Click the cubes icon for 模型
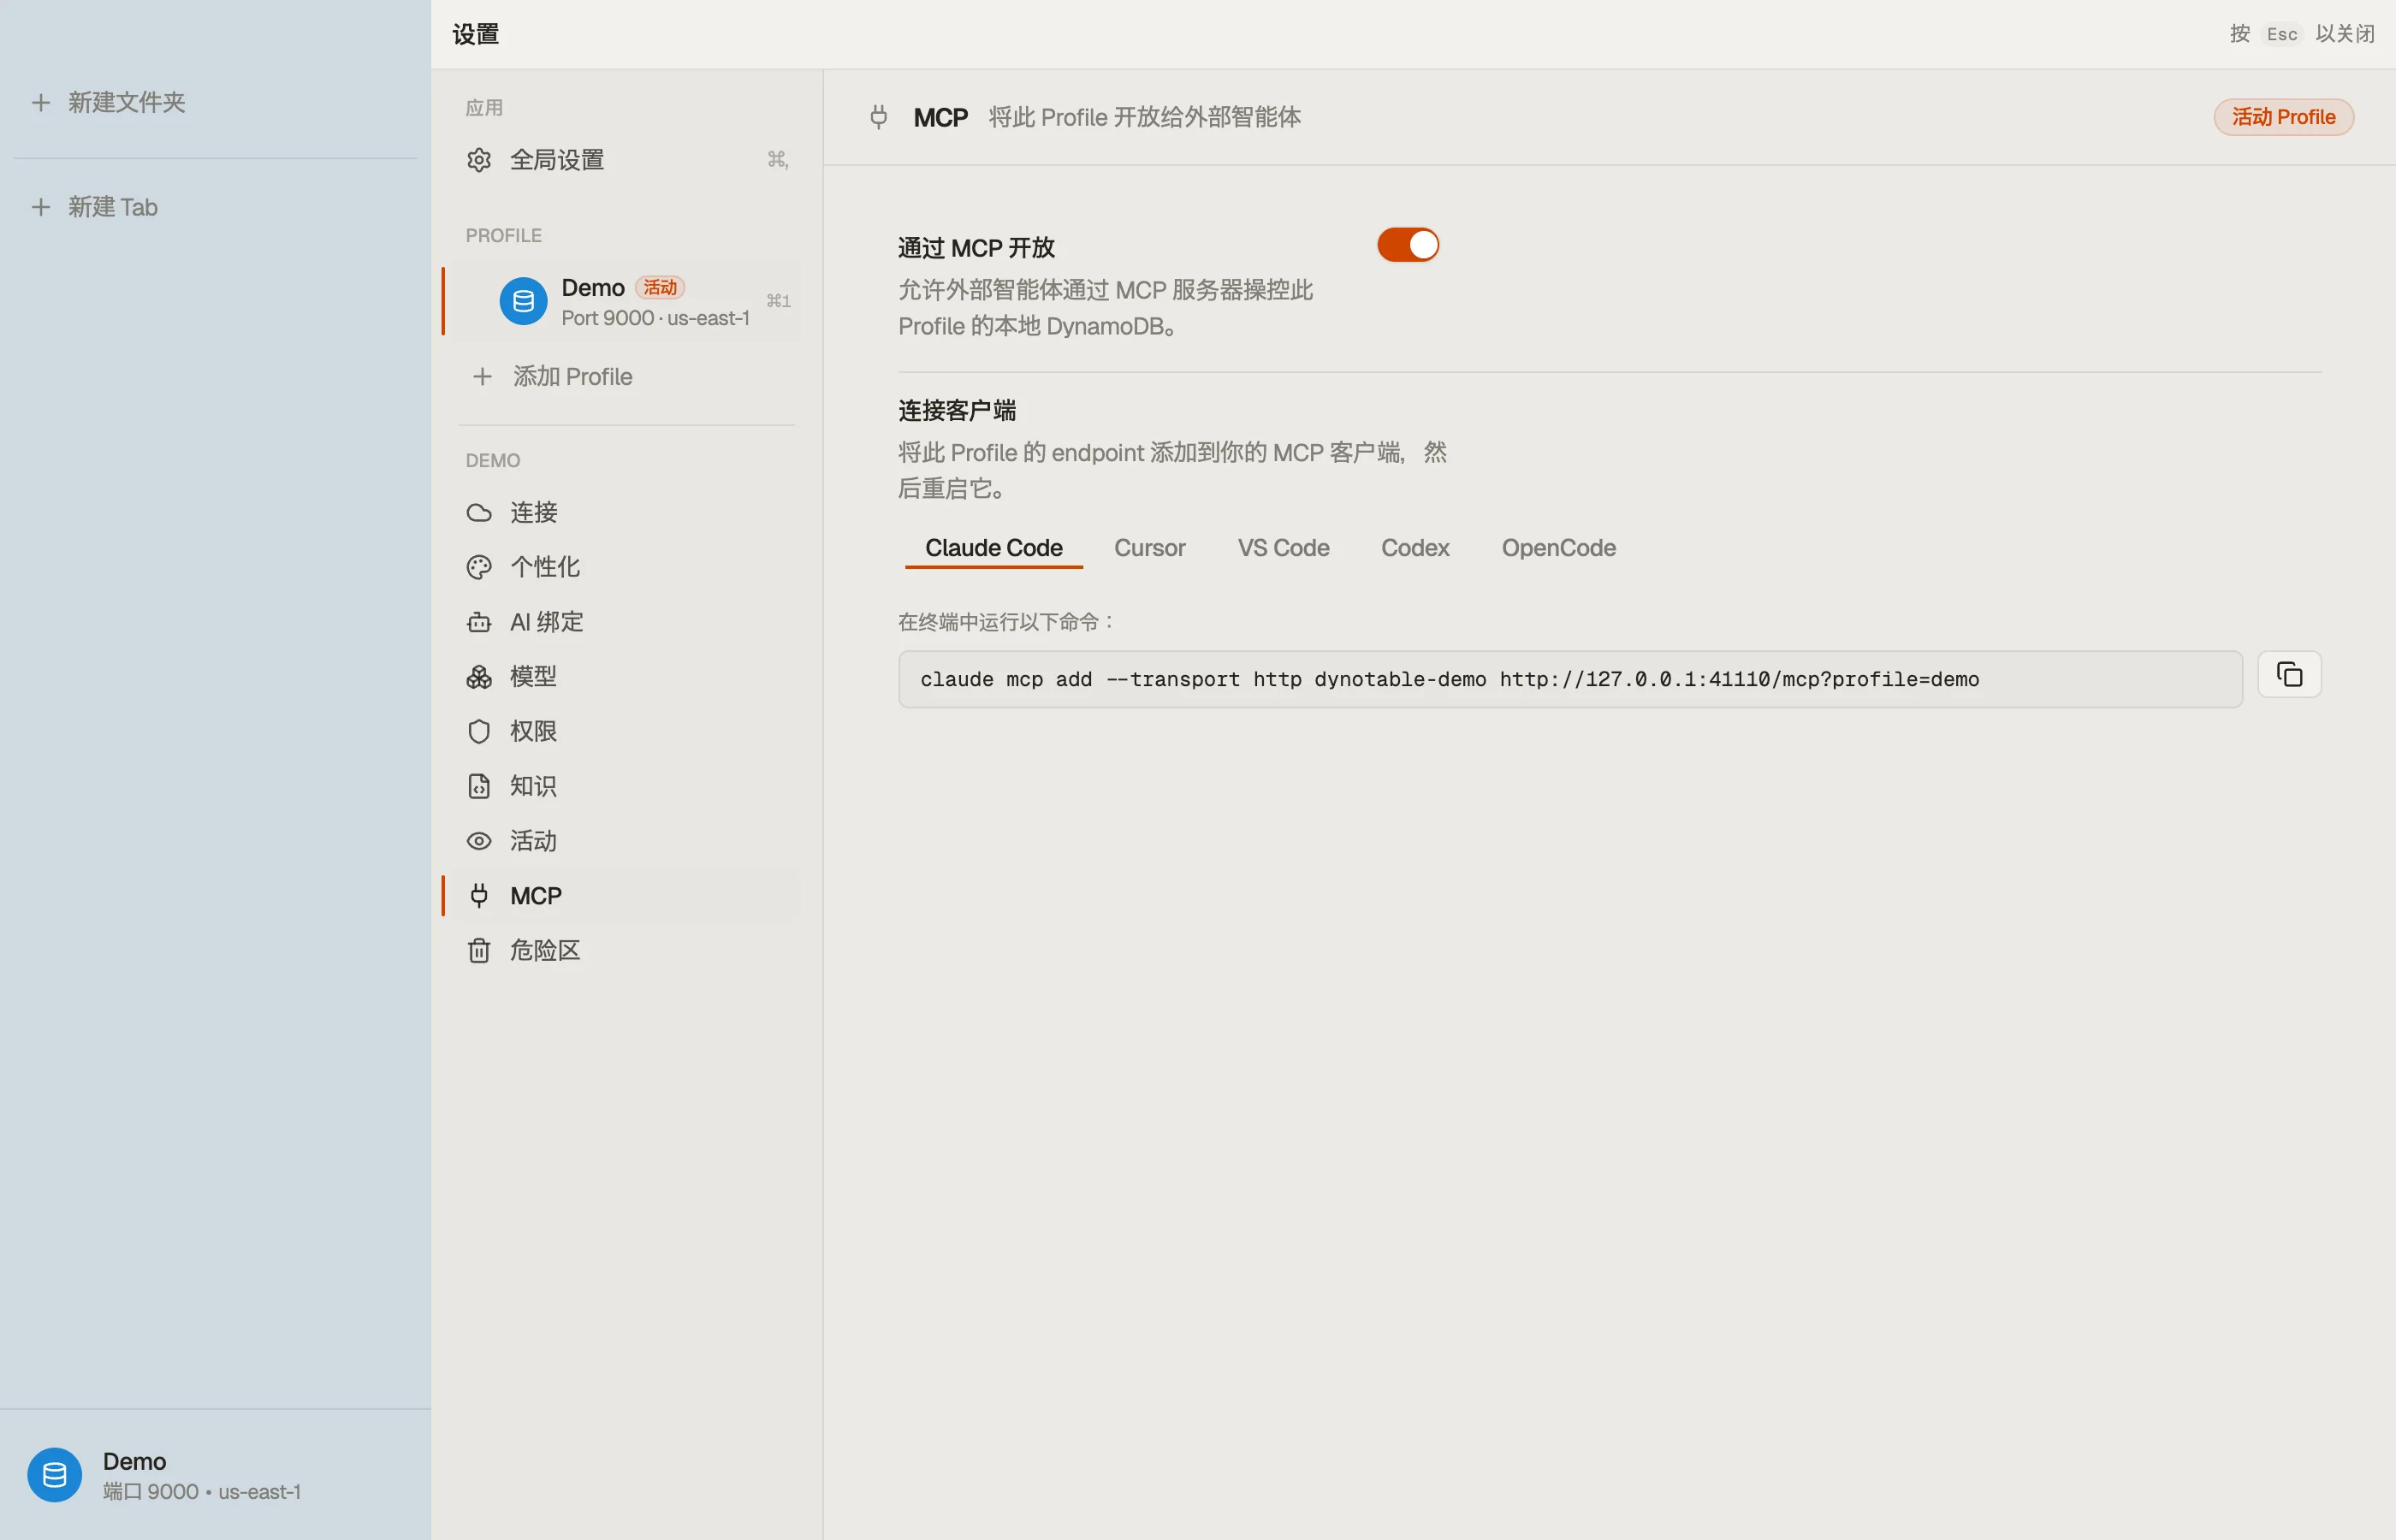 (479, 677)
